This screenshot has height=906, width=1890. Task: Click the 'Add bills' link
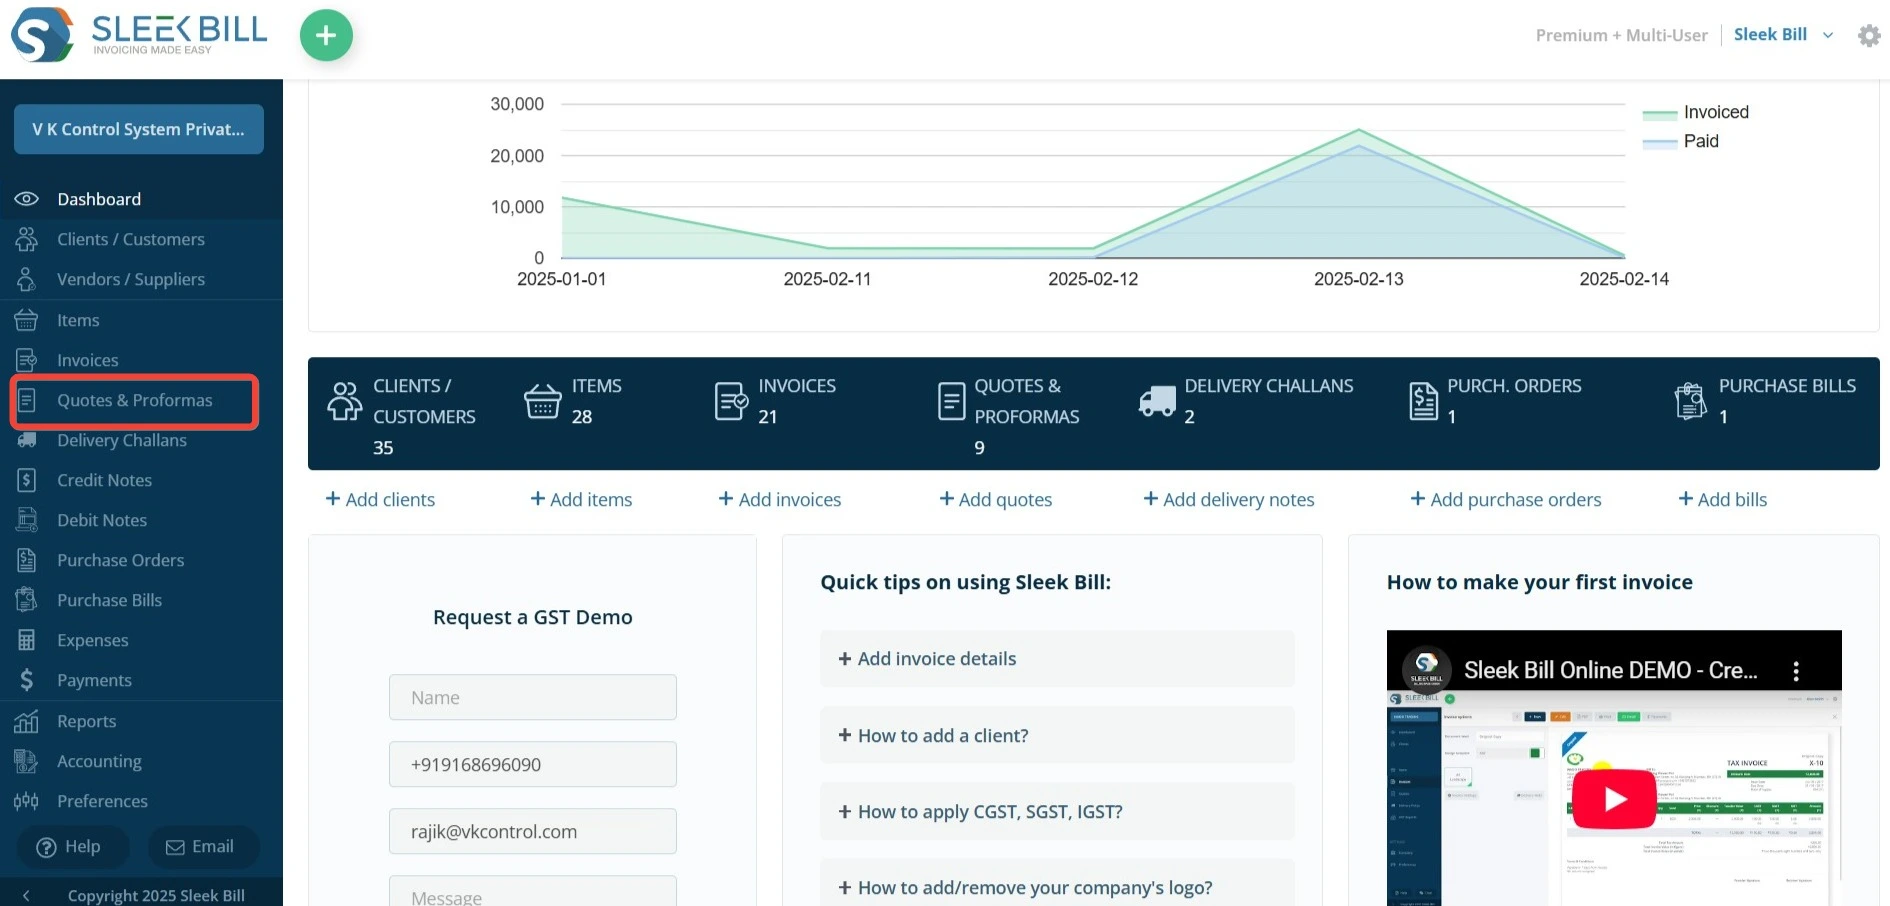click(x=1723, y=499)
